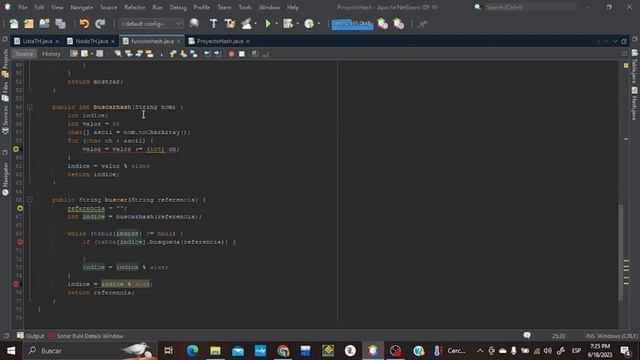Viewport: 640px width, 360px height.
Task: Open the File menu
Action: click(23, 7)
